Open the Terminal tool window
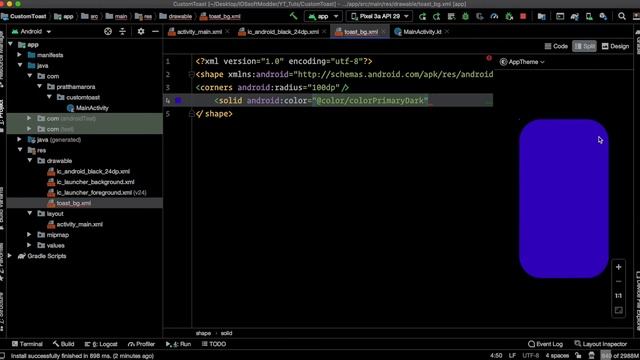 tap(27, 344)
